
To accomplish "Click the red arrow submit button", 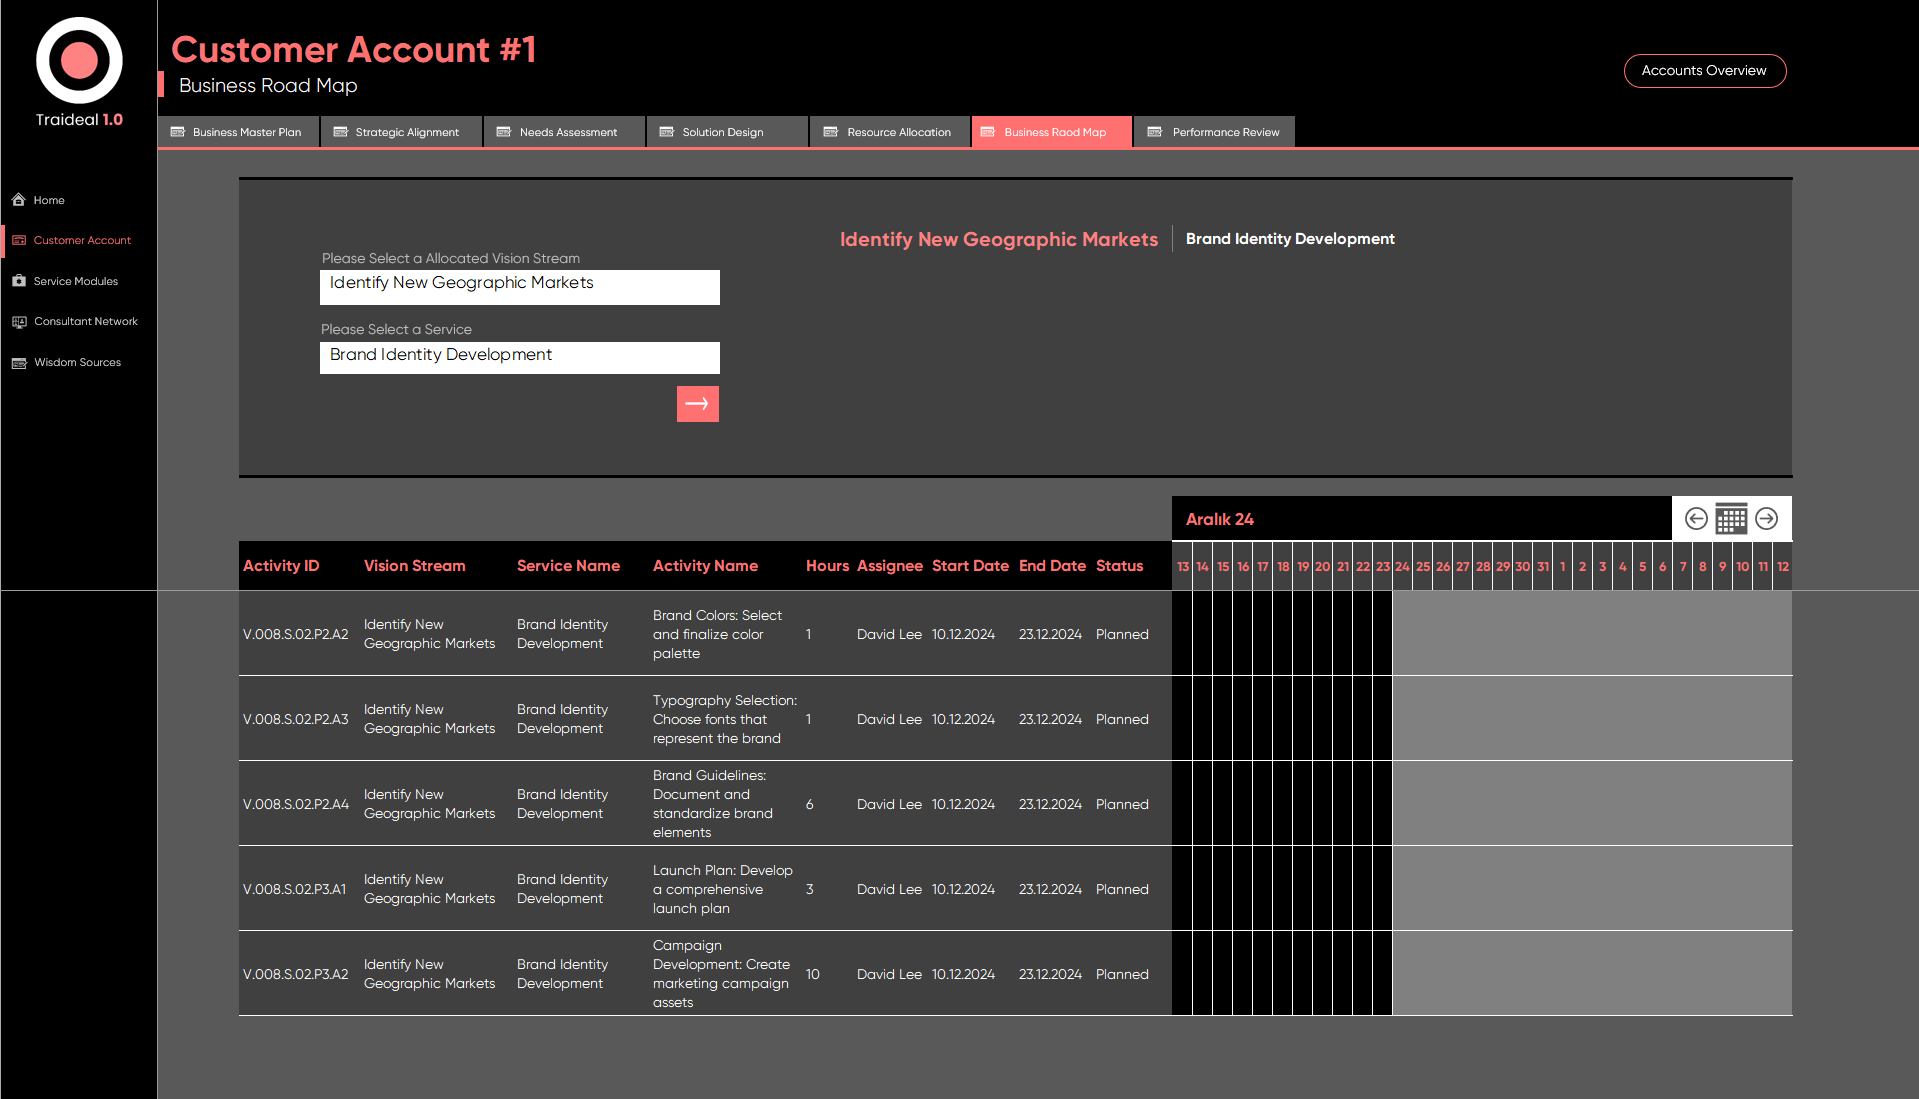I will [x=697, y=404].
